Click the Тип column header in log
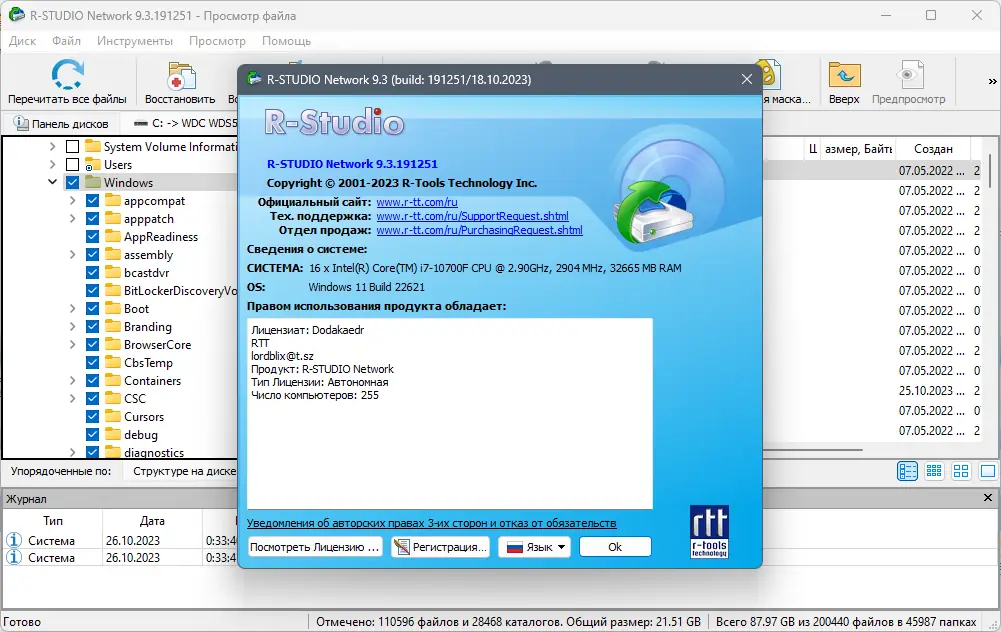Screen dimensions: 1001x632 click(52, 521)
